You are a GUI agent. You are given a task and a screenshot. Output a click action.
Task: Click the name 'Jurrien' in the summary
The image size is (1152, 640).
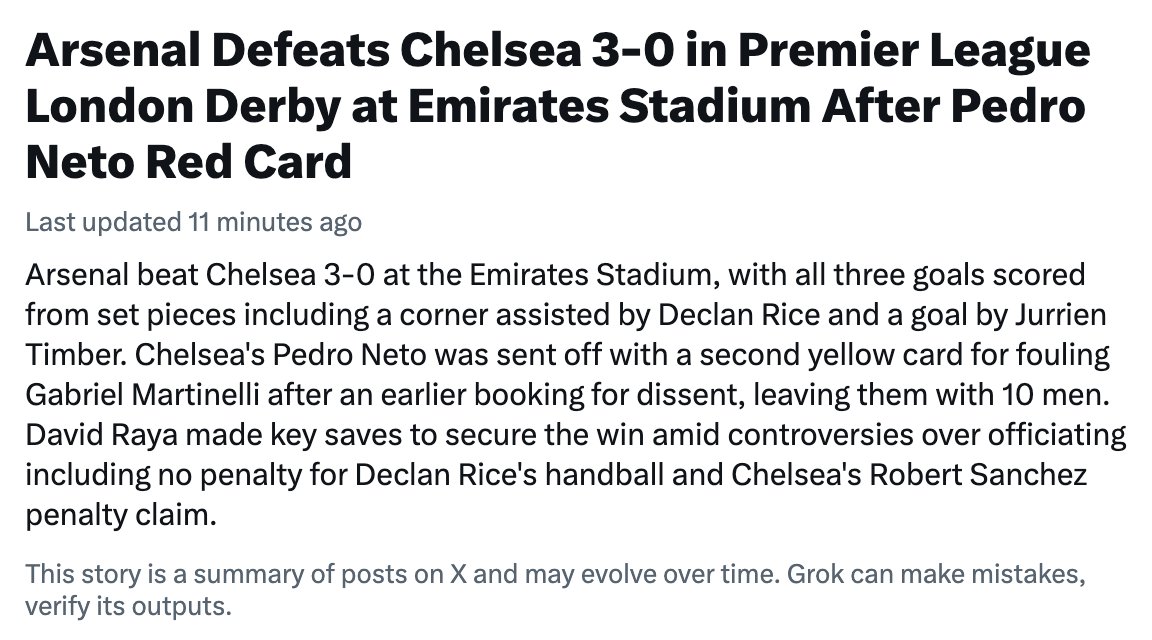(1061, 314)
